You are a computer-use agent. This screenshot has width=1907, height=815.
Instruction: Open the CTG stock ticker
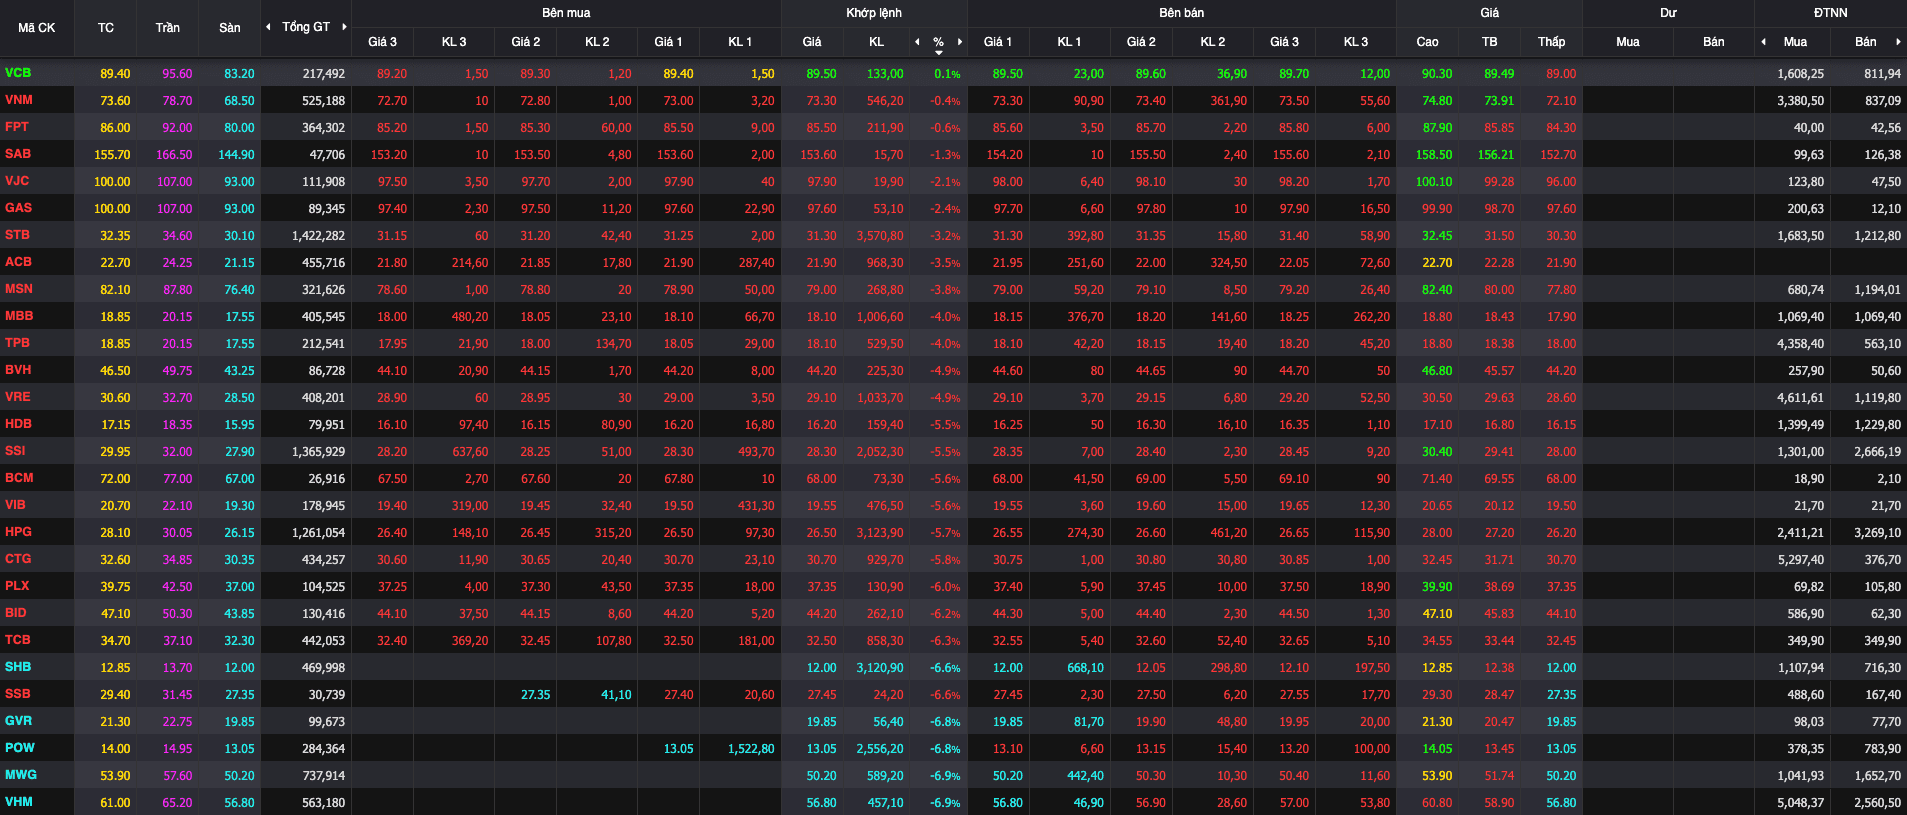coord(18,559)
